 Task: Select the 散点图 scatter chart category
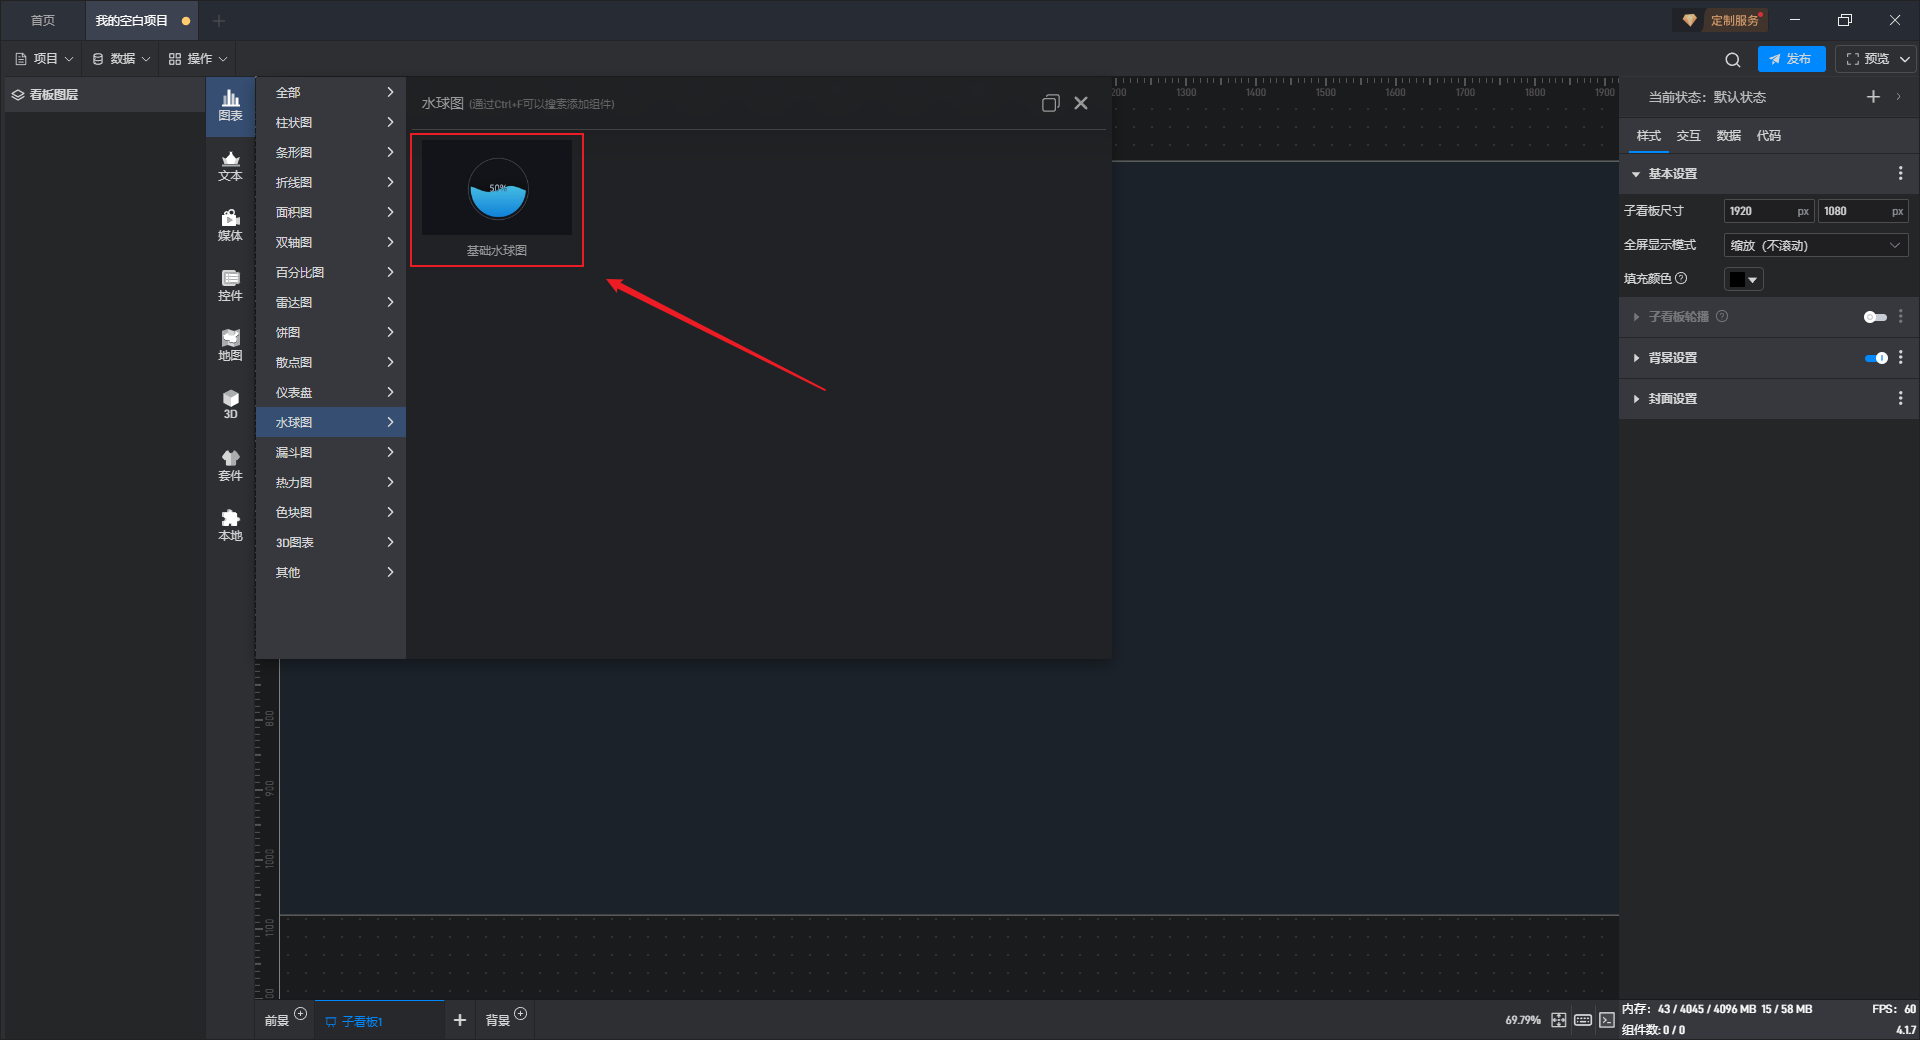click(x=331, y=362)
